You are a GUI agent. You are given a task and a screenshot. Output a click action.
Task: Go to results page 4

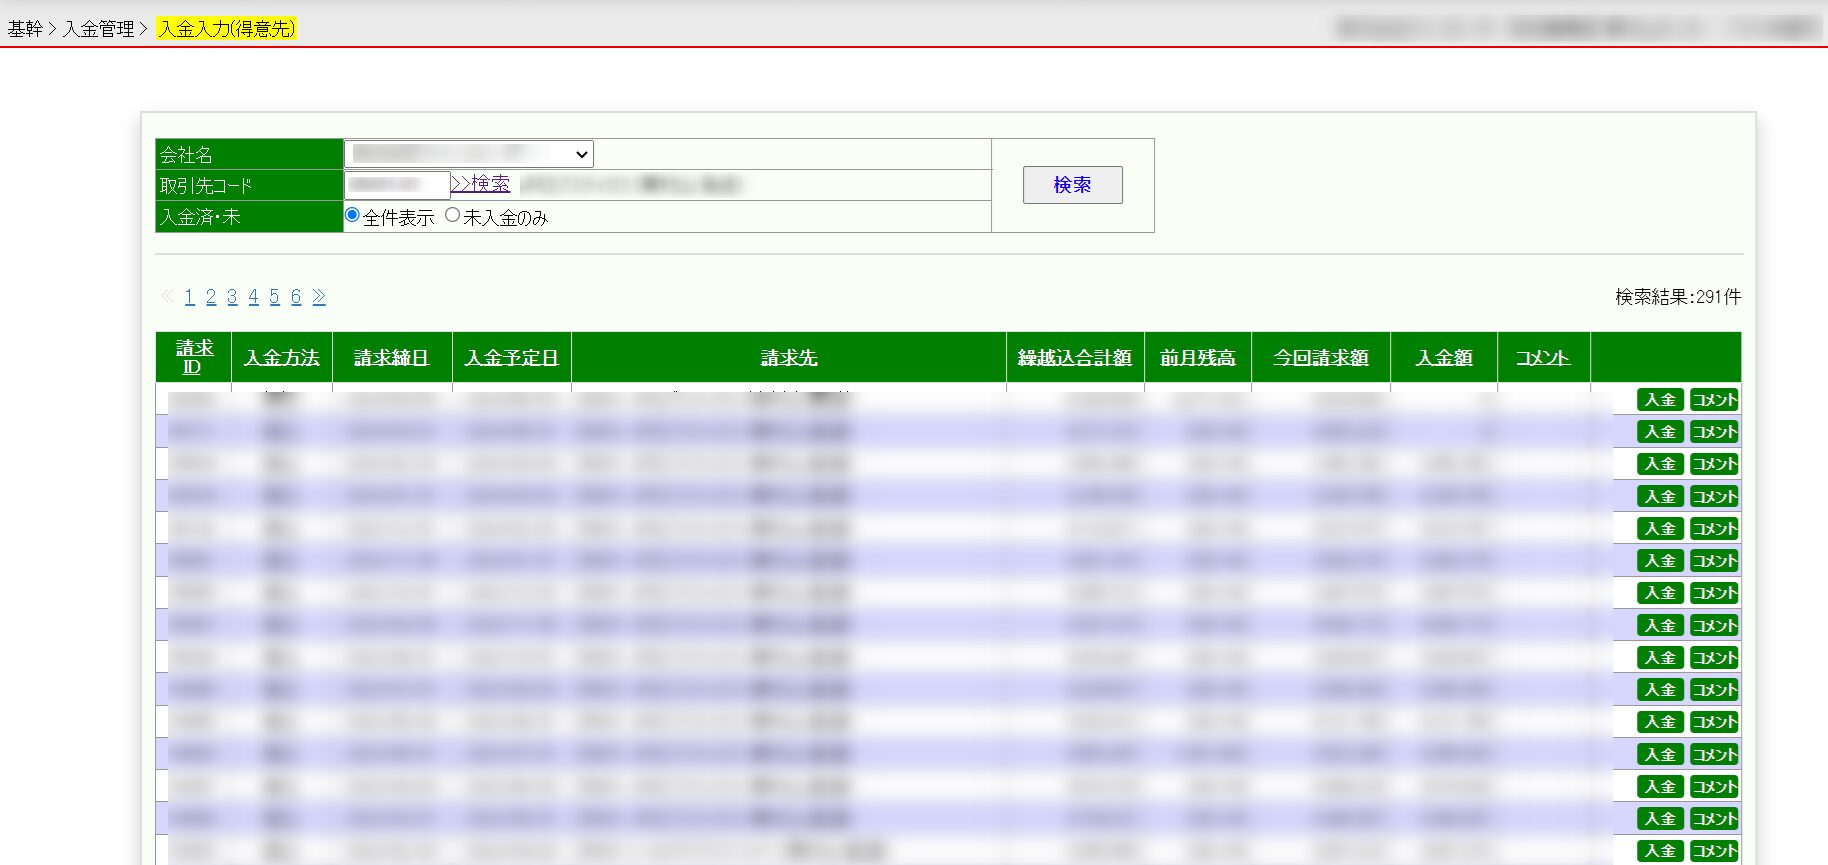click(x=253, y=297)
